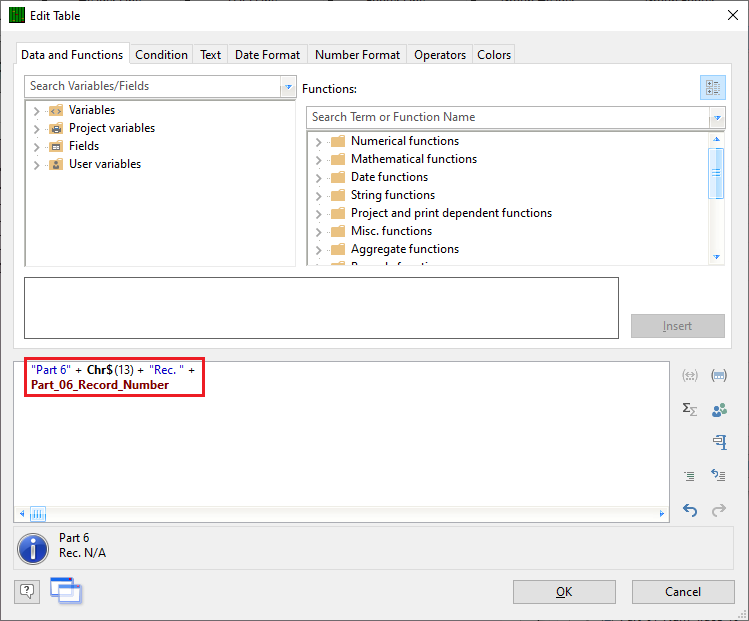Image resolution: width=749 pixels, height=621 pixels.
Task: Redo the formula edit
Action: (x=719, y=510)
